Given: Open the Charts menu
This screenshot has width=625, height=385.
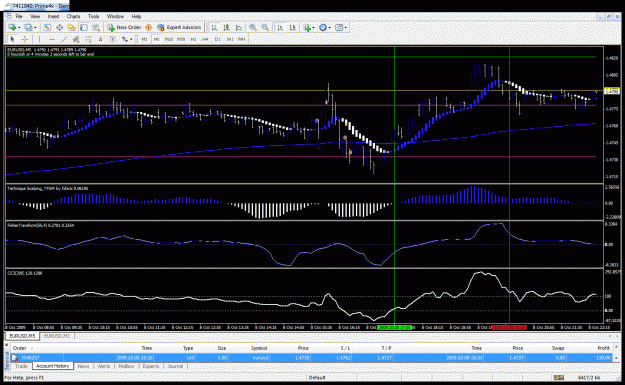Looking at the screenshot, I should pos(73,16).
